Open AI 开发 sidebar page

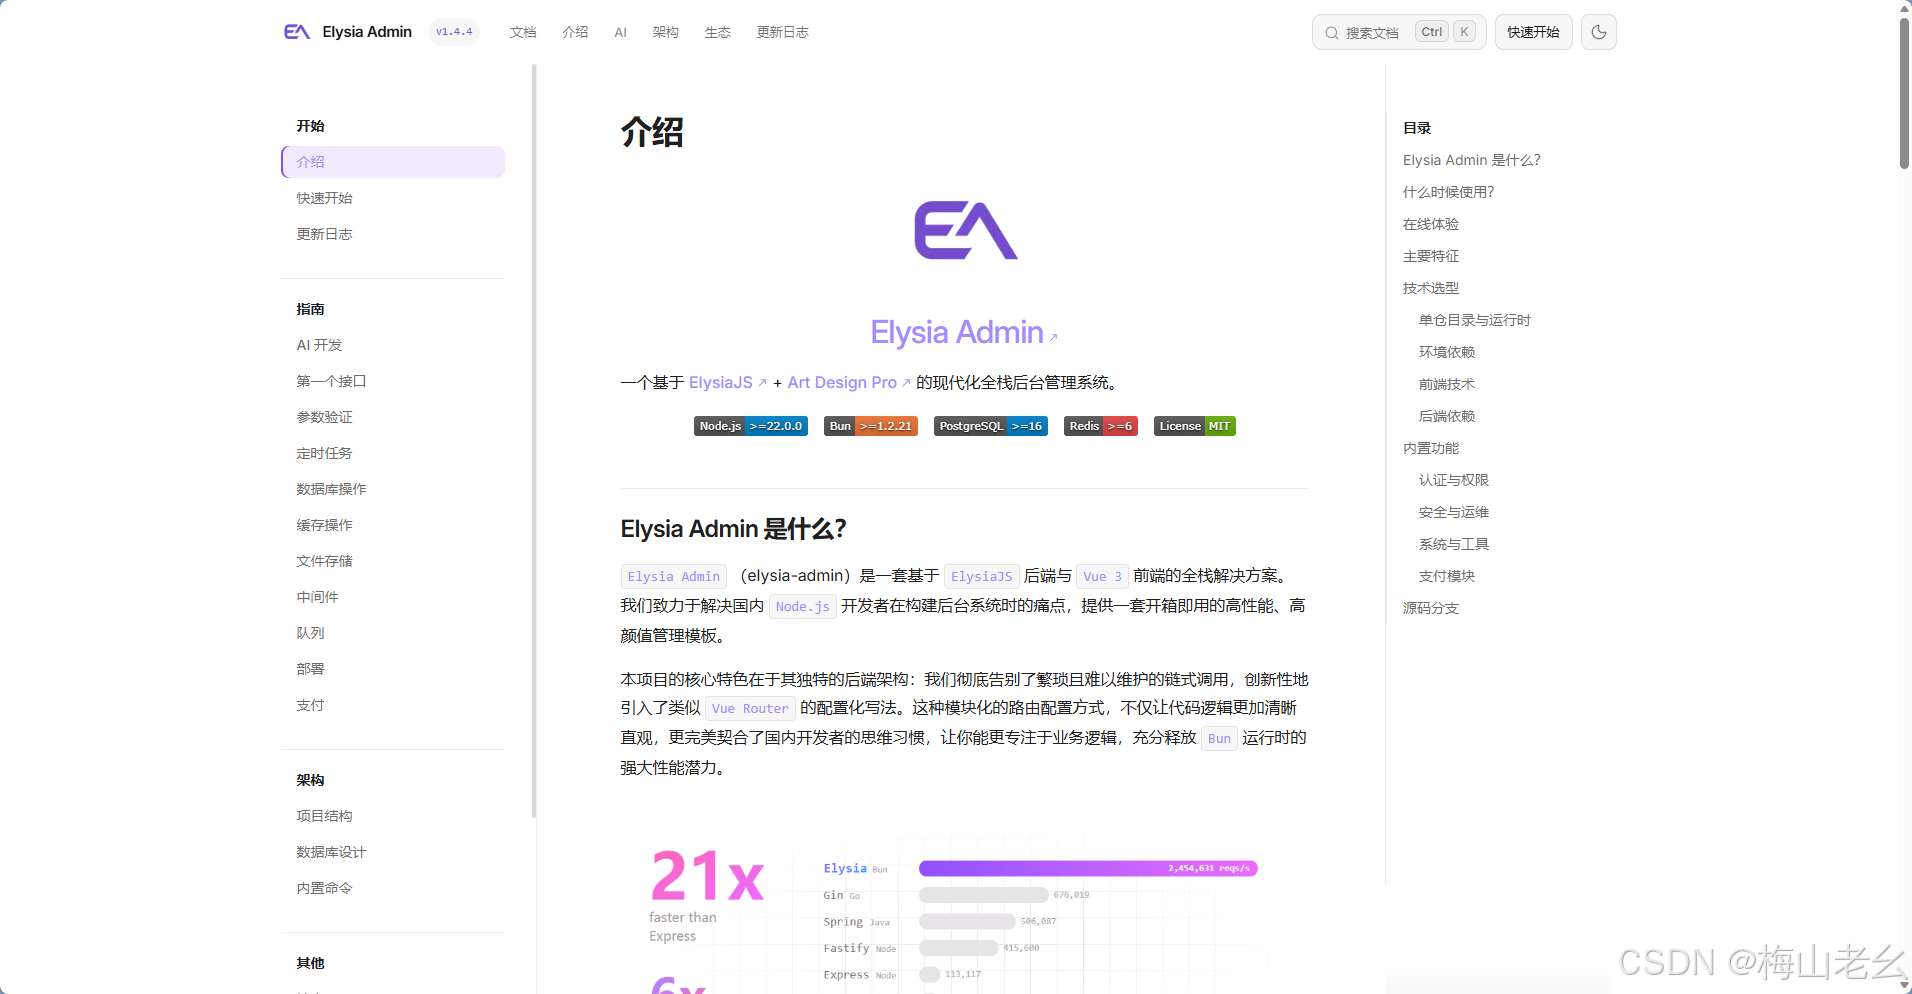click(319, 345)
